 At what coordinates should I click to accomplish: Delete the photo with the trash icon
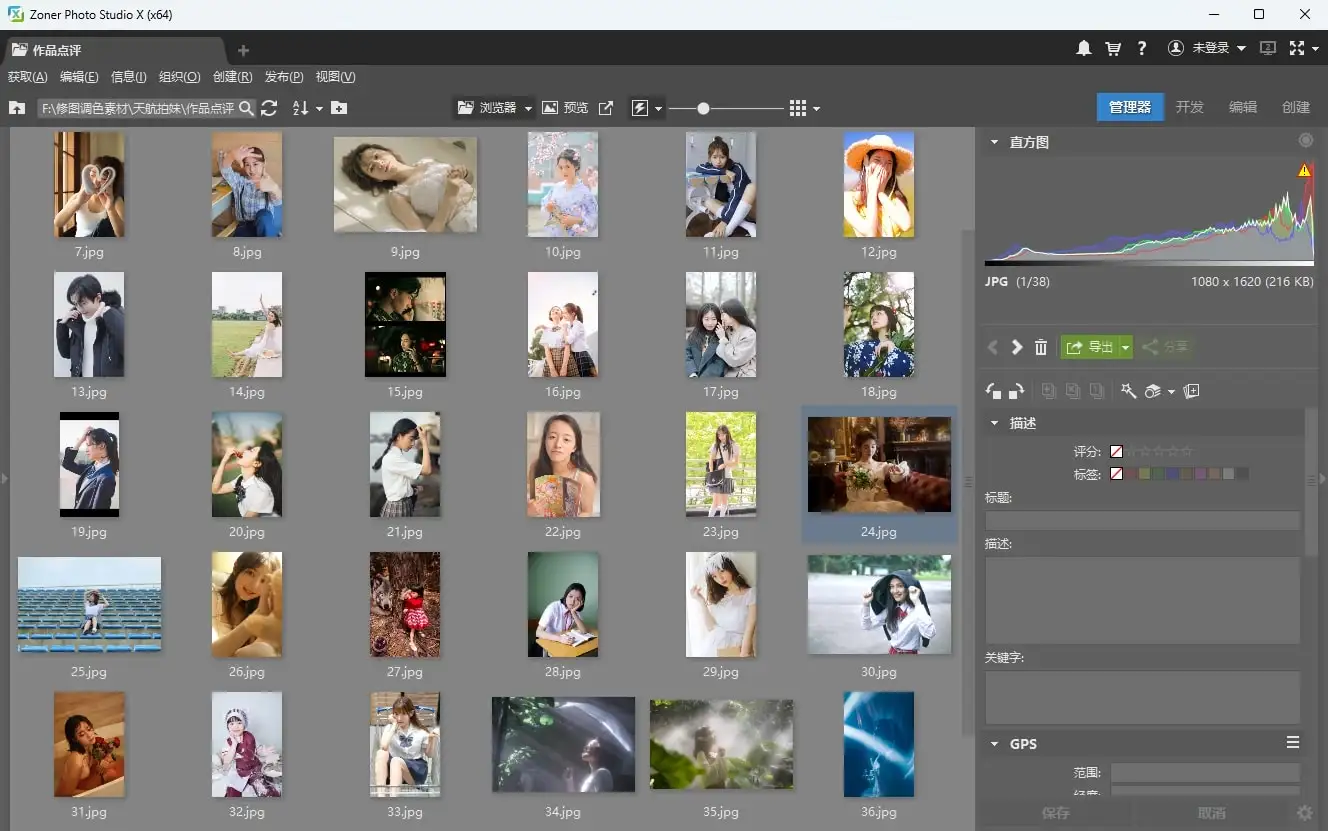tap(1041, 347)
